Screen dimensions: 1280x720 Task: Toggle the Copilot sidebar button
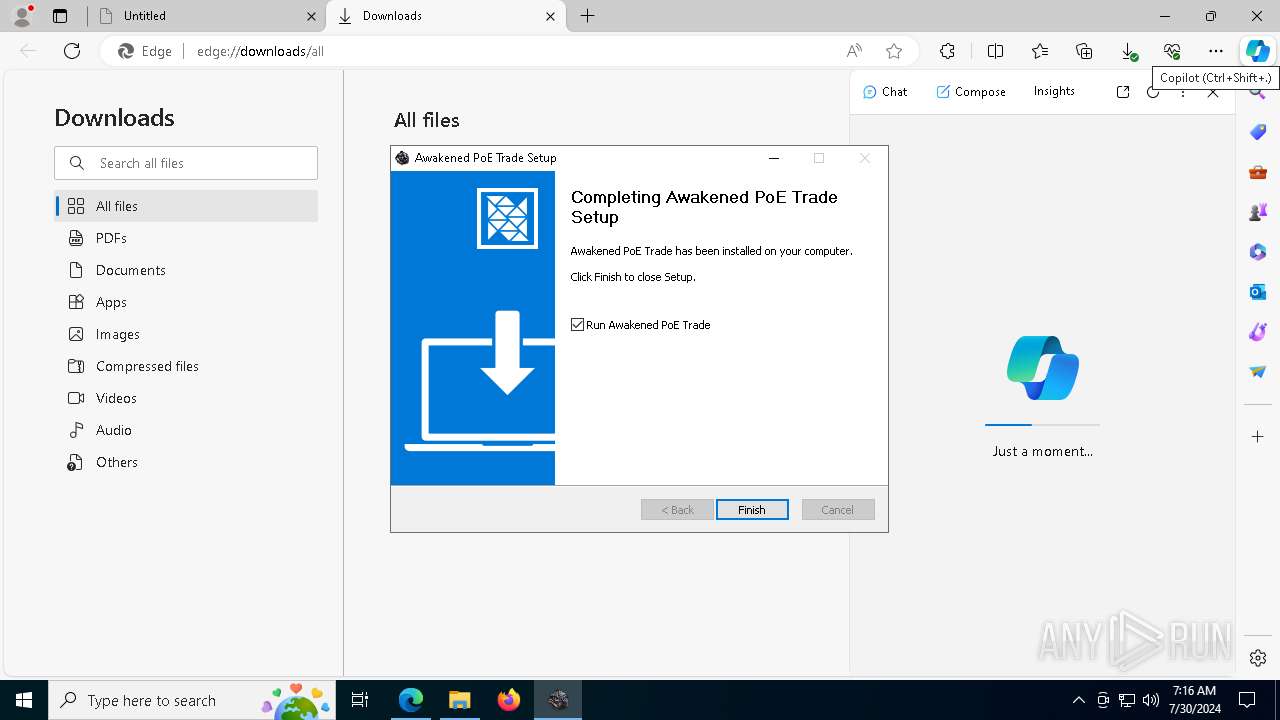[x=1258, y=51]
